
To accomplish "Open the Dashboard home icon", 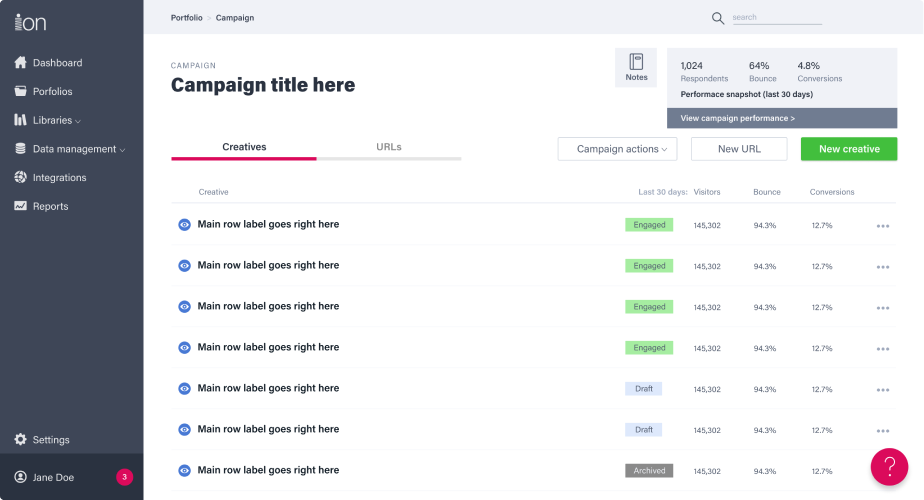I will (x=21, y=62).
